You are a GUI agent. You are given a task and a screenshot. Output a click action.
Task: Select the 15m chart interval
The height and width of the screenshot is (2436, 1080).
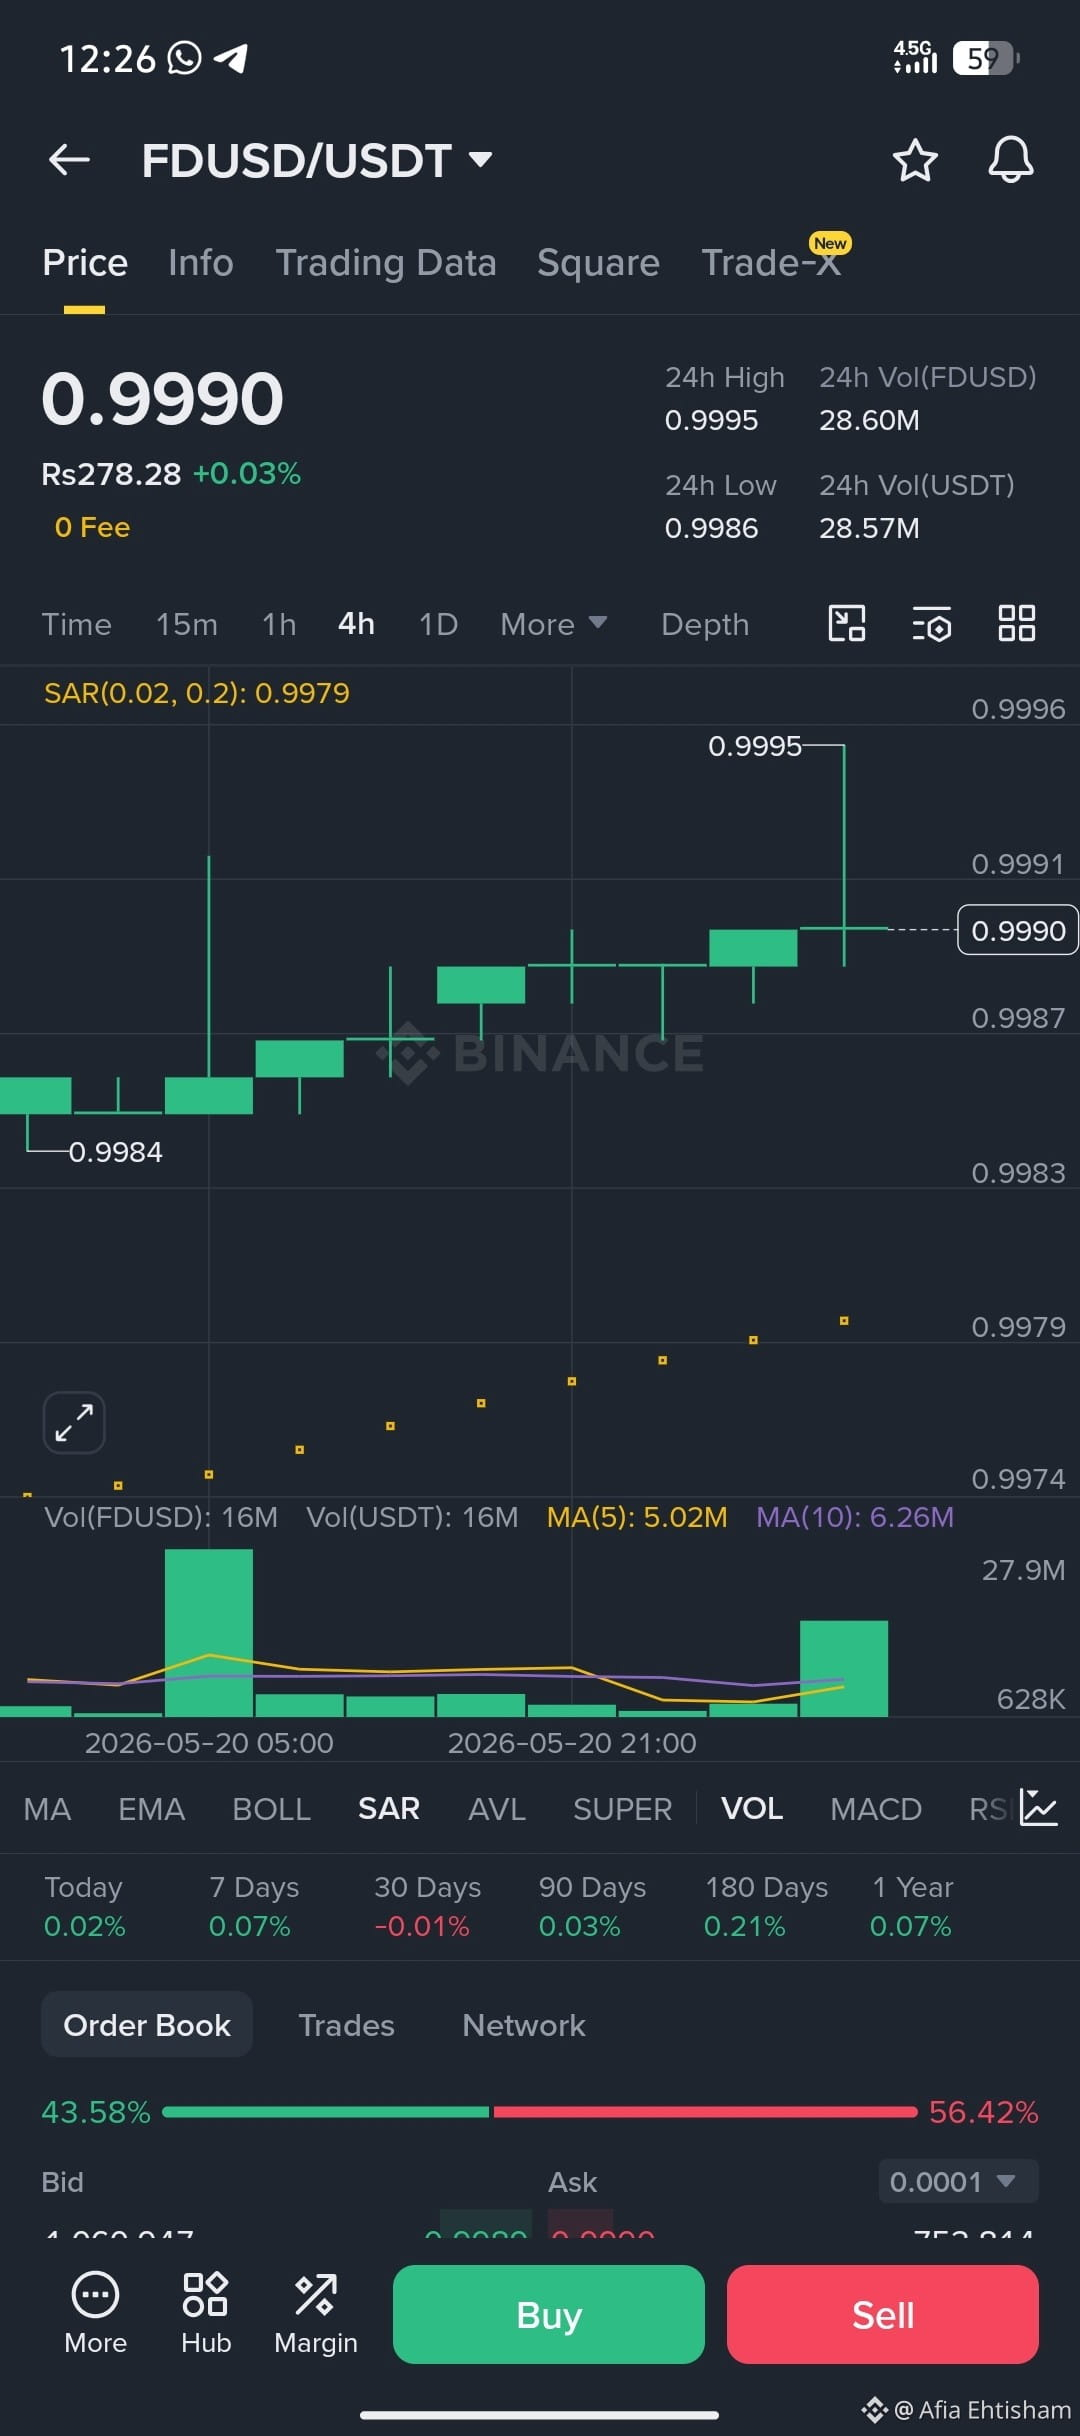pos(187,624)
